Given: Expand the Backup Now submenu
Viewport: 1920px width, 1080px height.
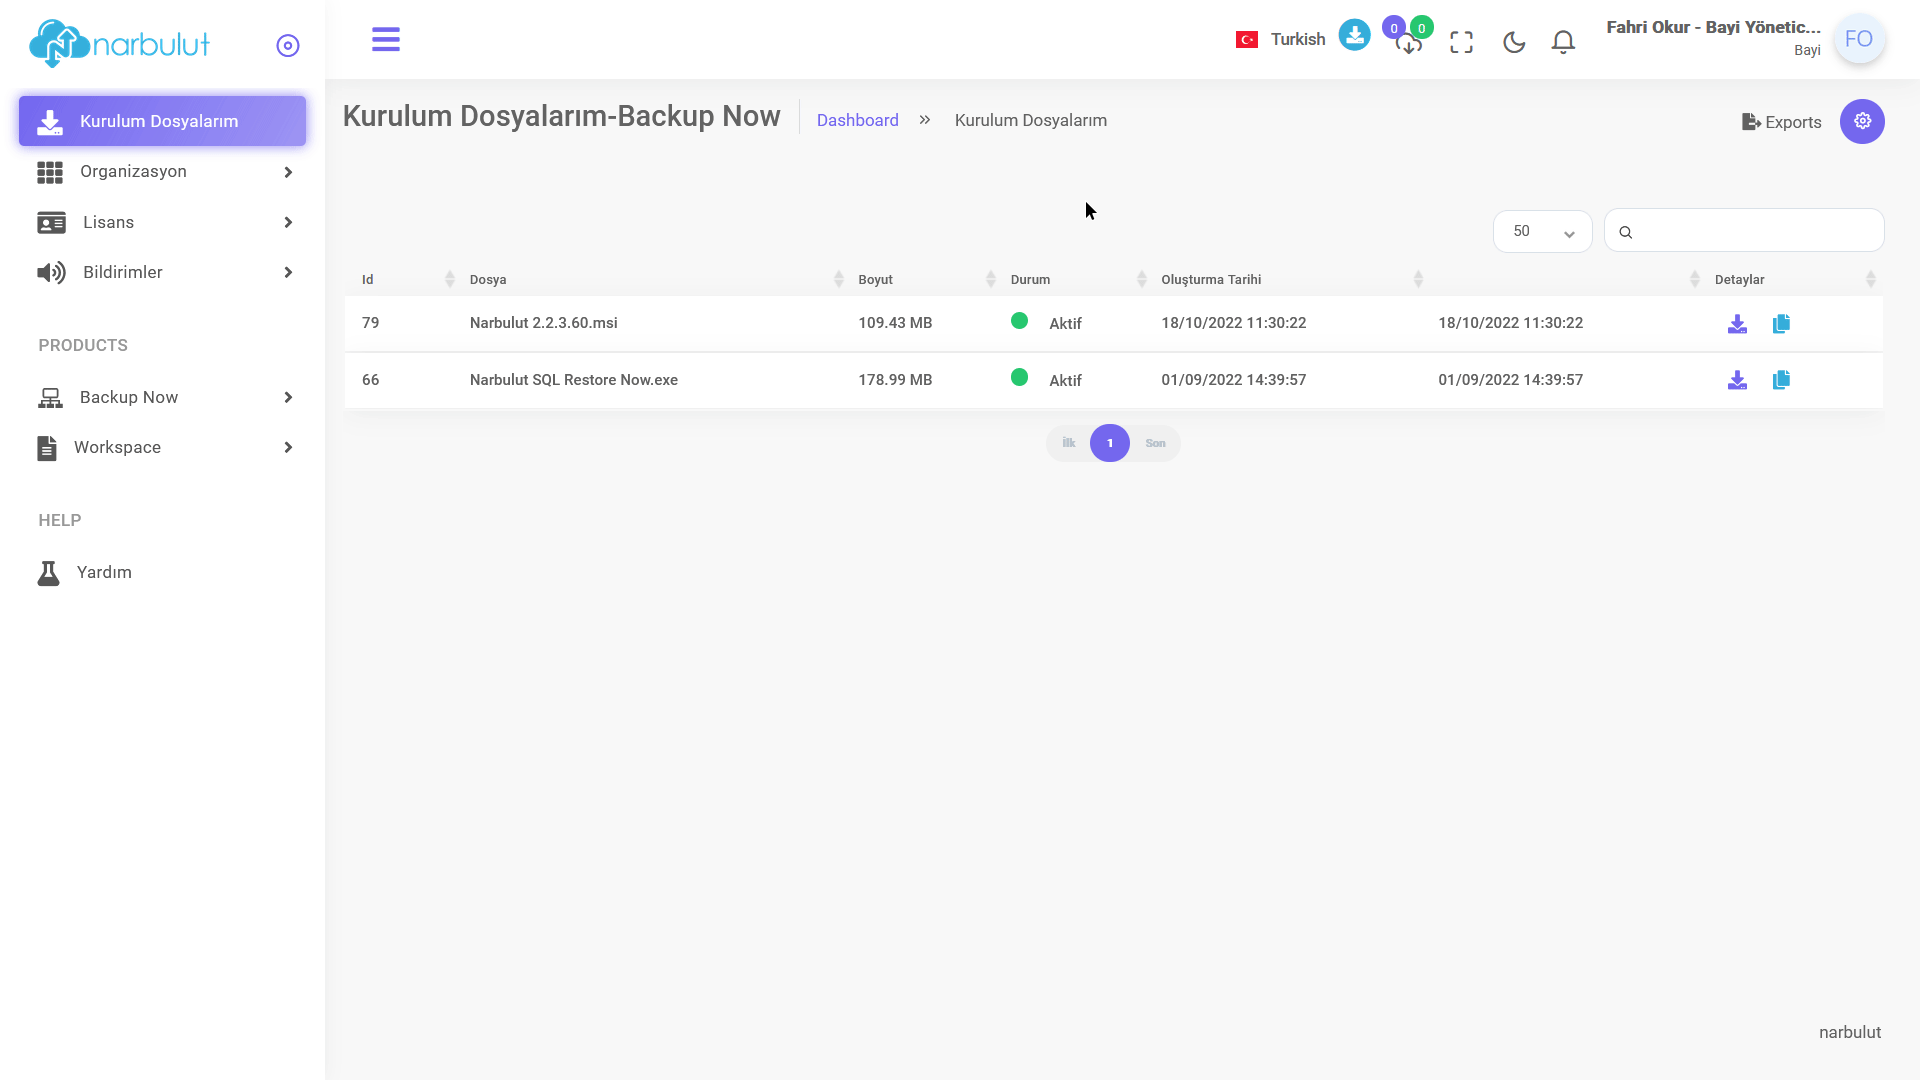Looking at the screenshot, I should (x=163, y=397).
